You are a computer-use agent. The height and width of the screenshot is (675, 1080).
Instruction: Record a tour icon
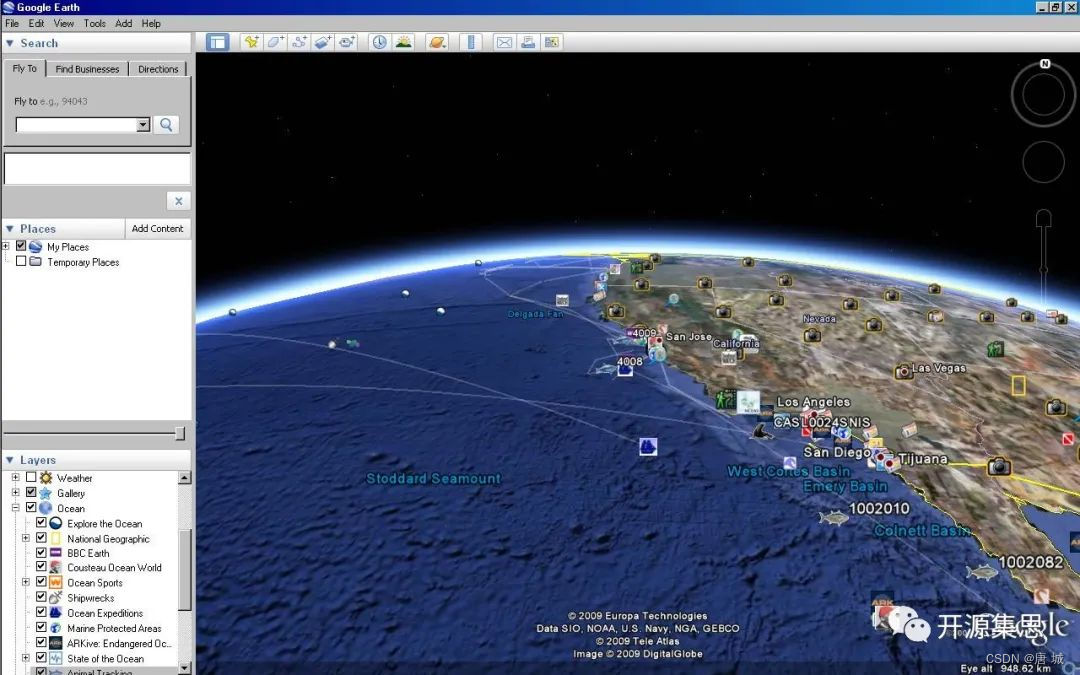[346, 42]
